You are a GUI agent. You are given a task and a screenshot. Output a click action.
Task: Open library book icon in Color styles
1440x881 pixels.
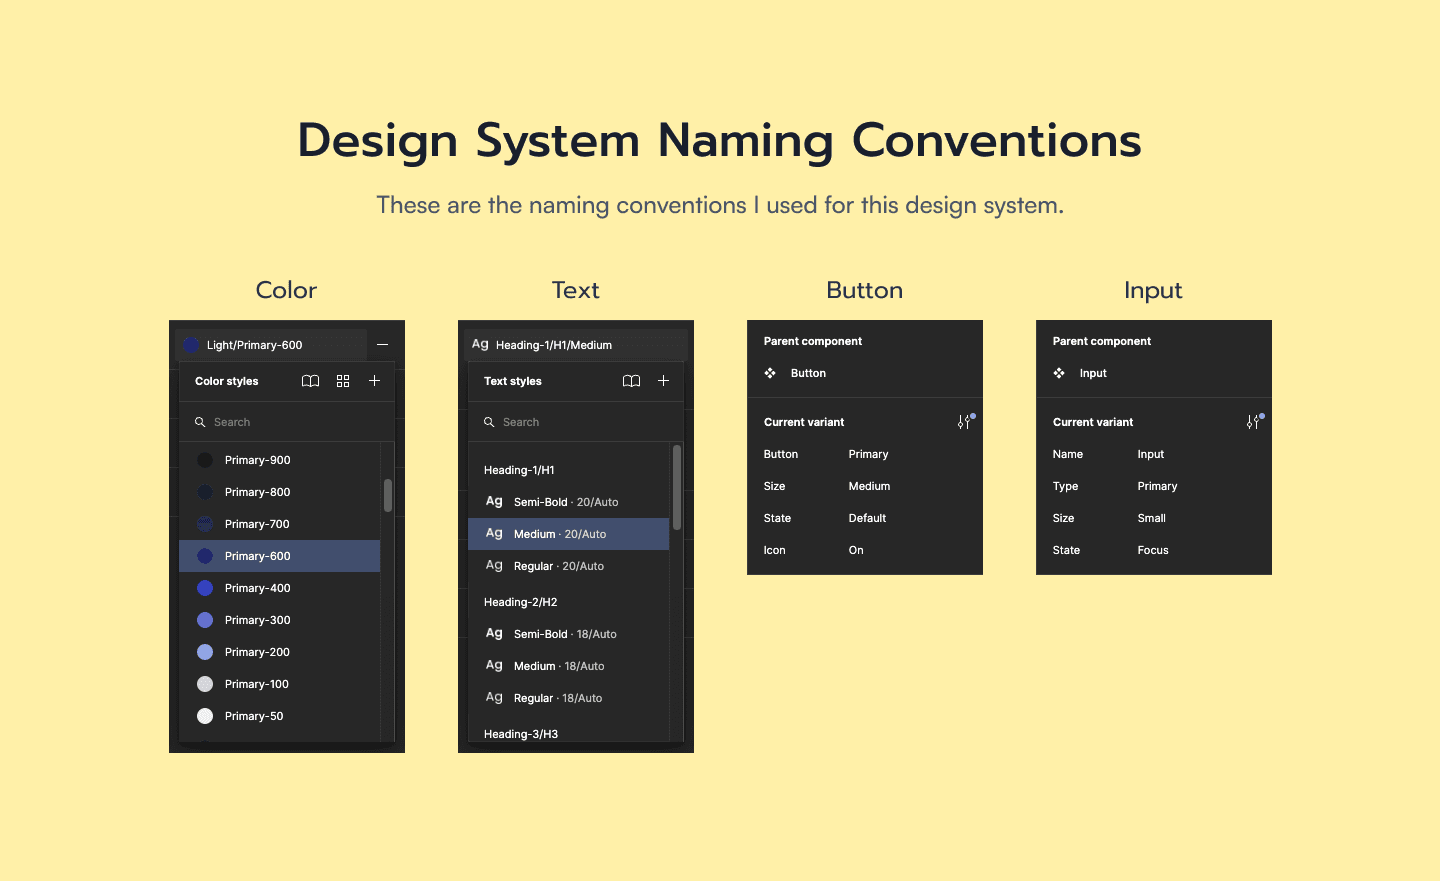click(311, 381)
